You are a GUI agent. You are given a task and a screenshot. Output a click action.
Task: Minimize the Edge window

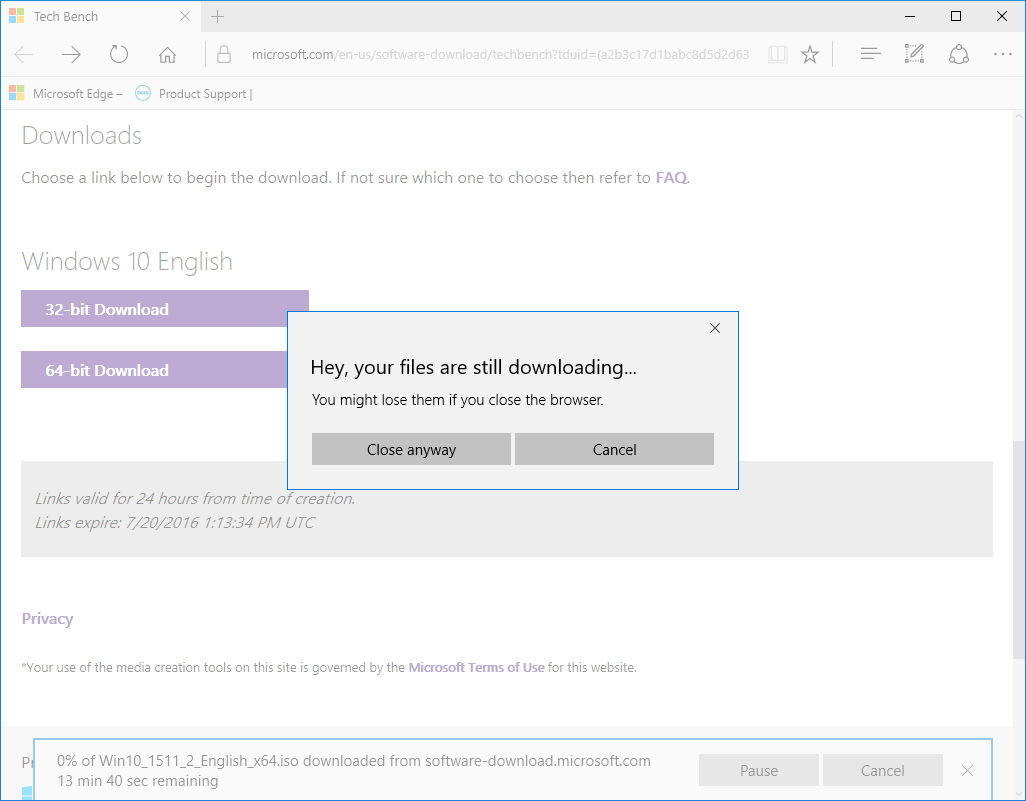[910, 16]
